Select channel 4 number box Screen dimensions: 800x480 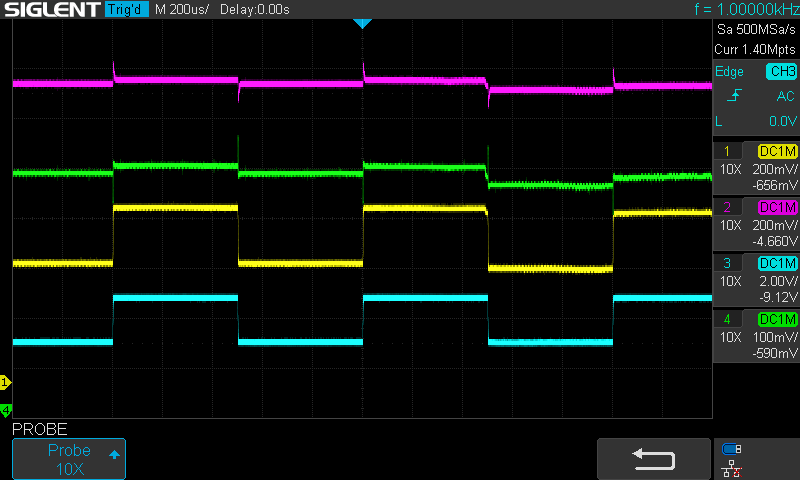coord(727,319)
